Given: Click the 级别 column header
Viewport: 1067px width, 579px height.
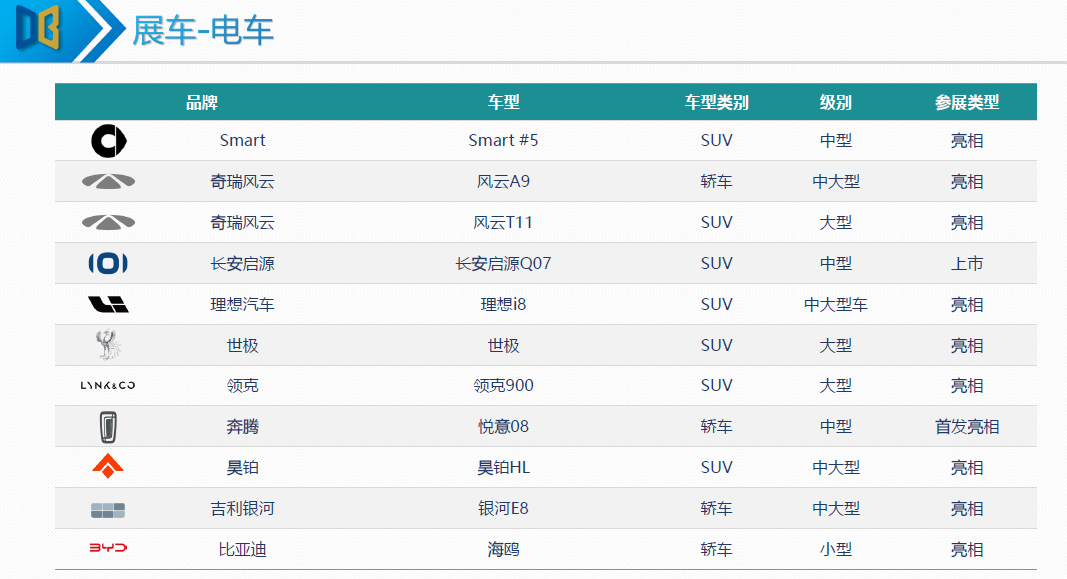Looking at the screenshot, I should pos(836,103).
